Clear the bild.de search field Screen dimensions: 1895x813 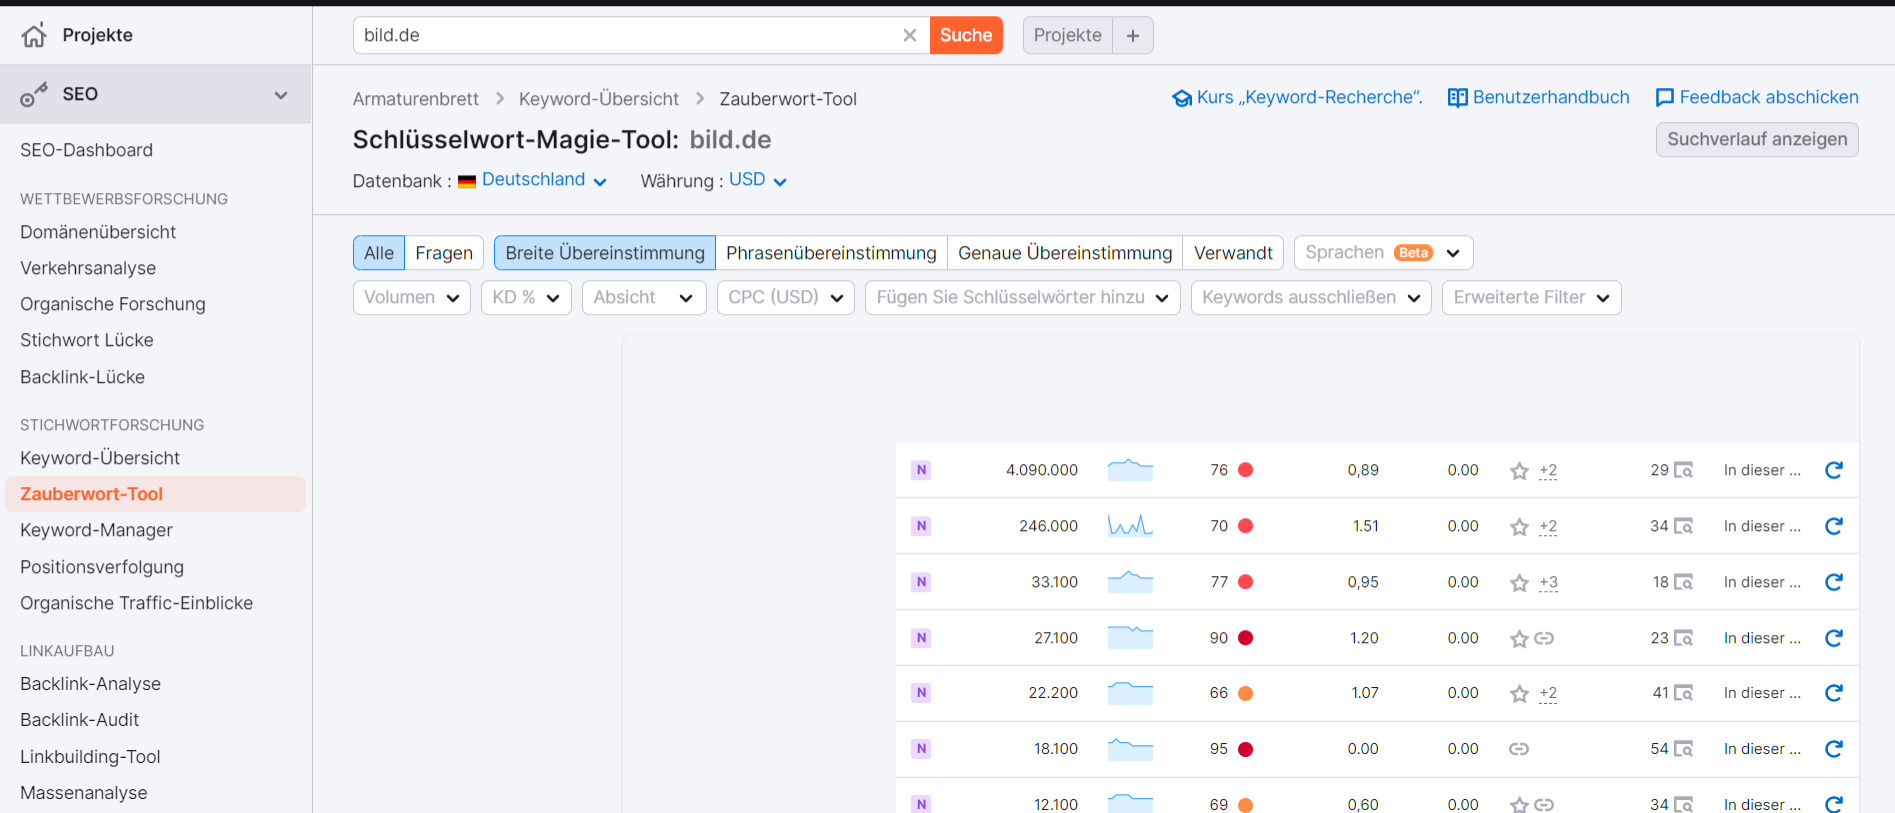coord(910,36)
